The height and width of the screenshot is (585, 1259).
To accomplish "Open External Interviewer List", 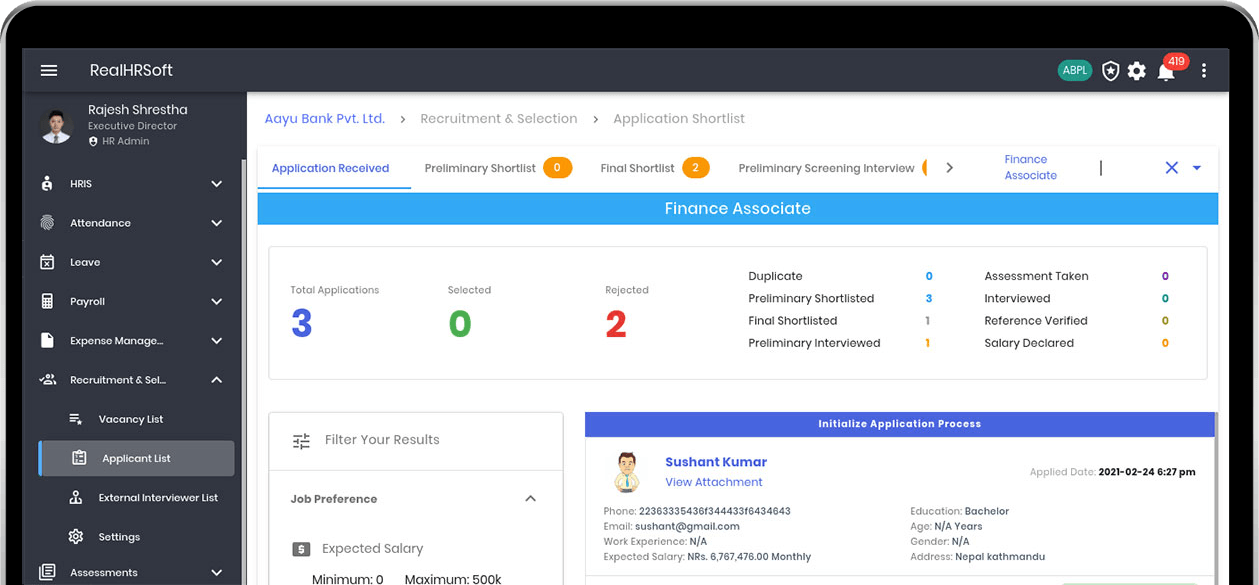I will coord(157,498).
